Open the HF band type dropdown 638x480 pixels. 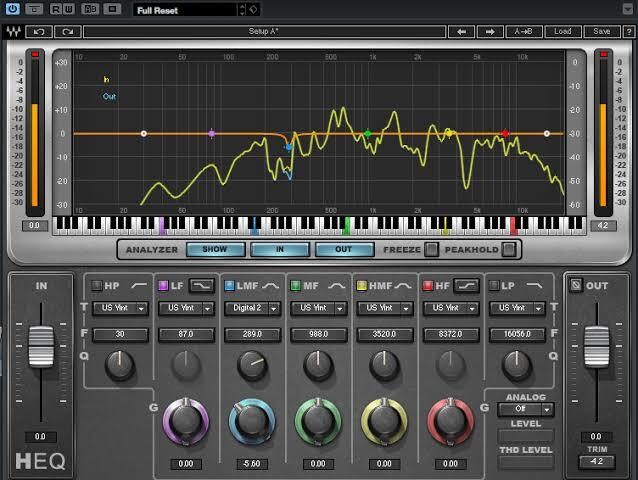click(451, 308)
